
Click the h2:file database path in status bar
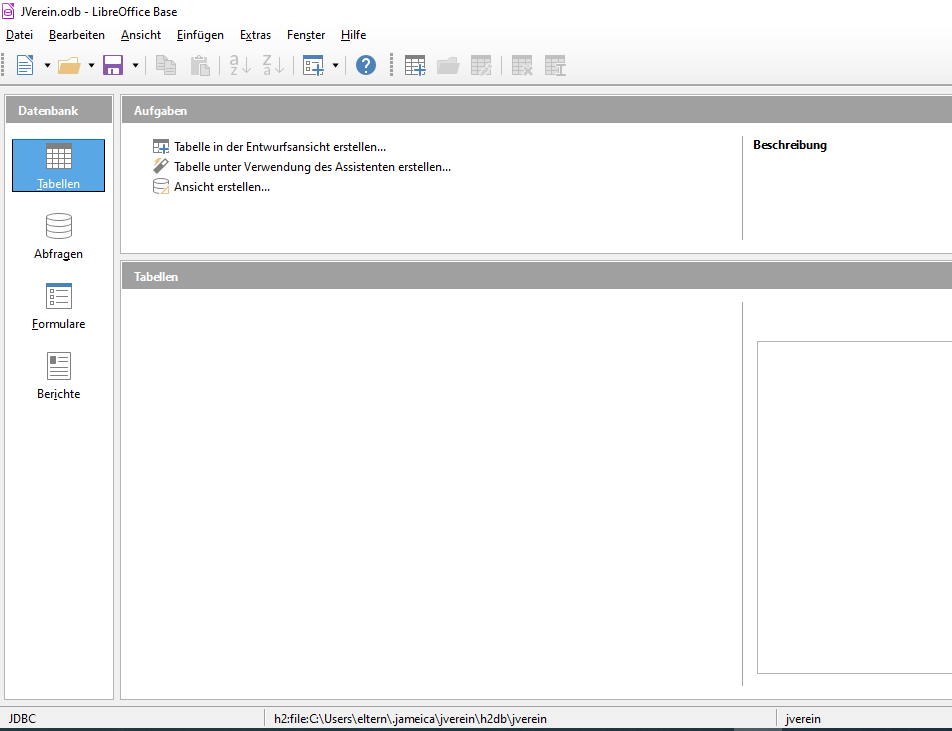pos(410,719)
